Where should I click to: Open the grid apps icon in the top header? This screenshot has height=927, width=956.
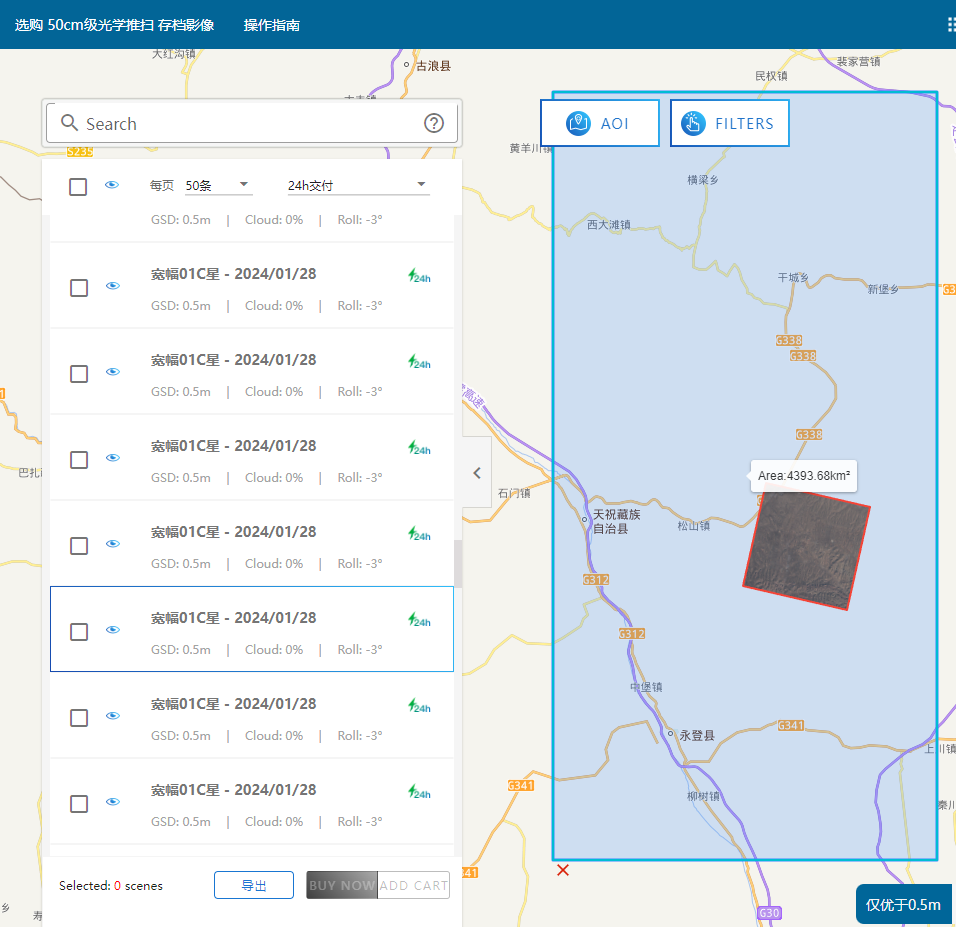(951, 24)
